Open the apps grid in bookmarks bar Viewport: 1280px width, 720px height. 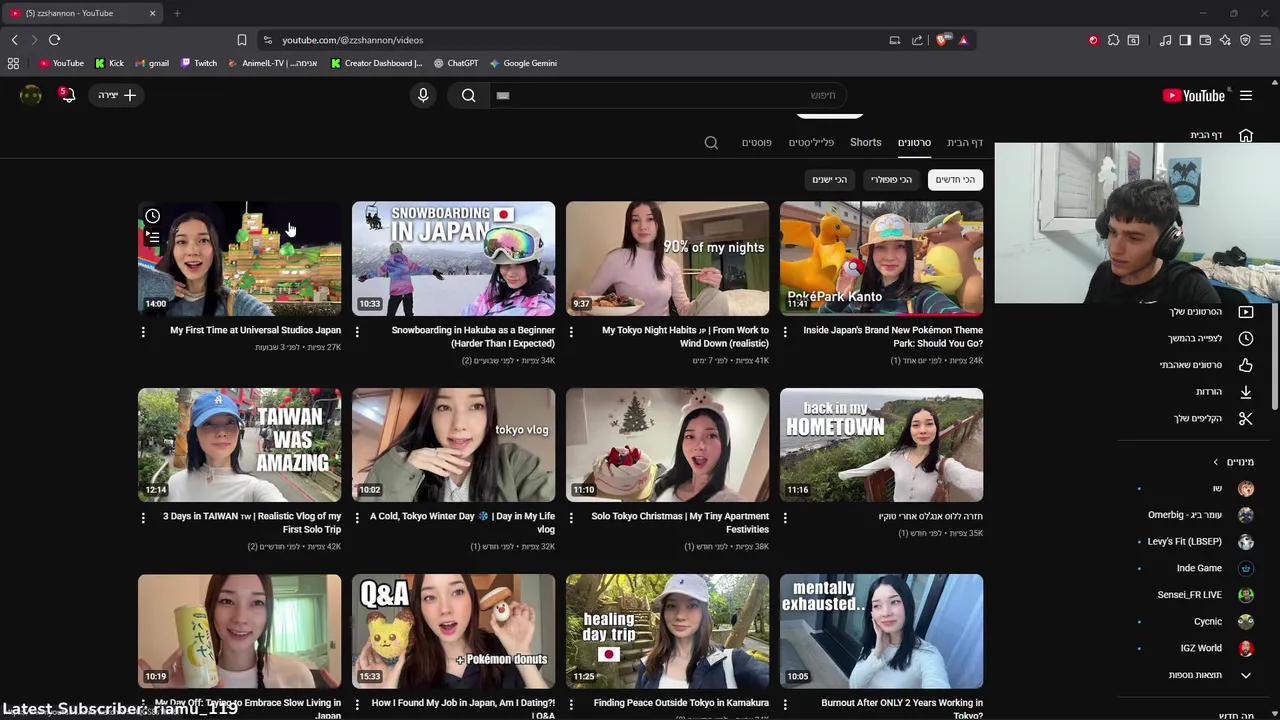coord(13,63)
